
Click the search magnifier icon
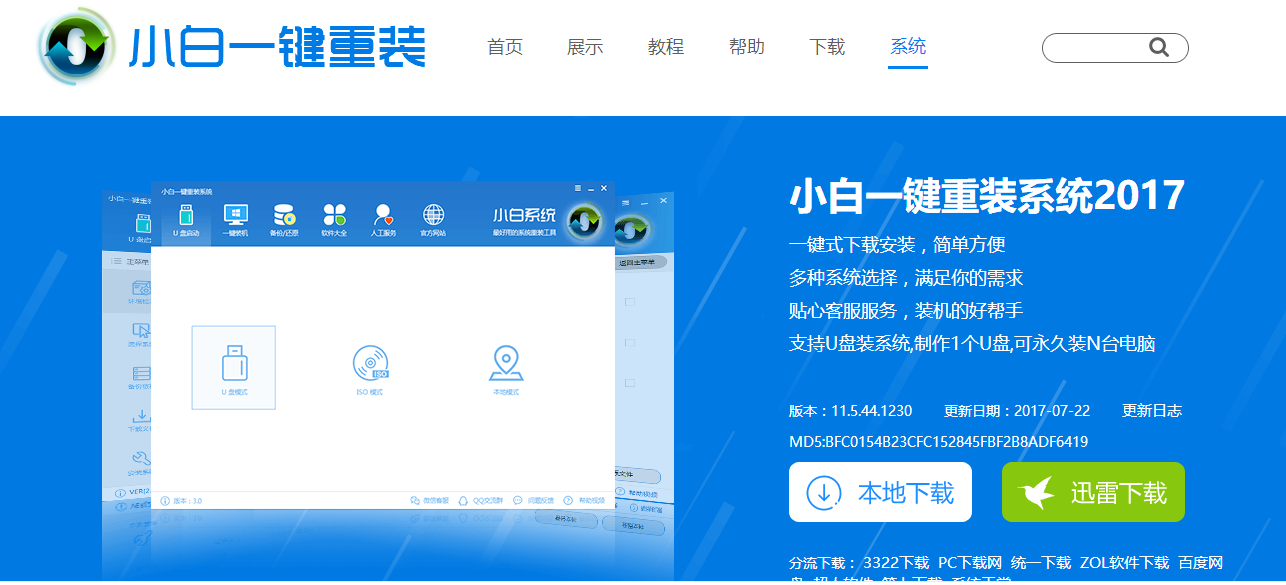click(x=1158, y=47)
